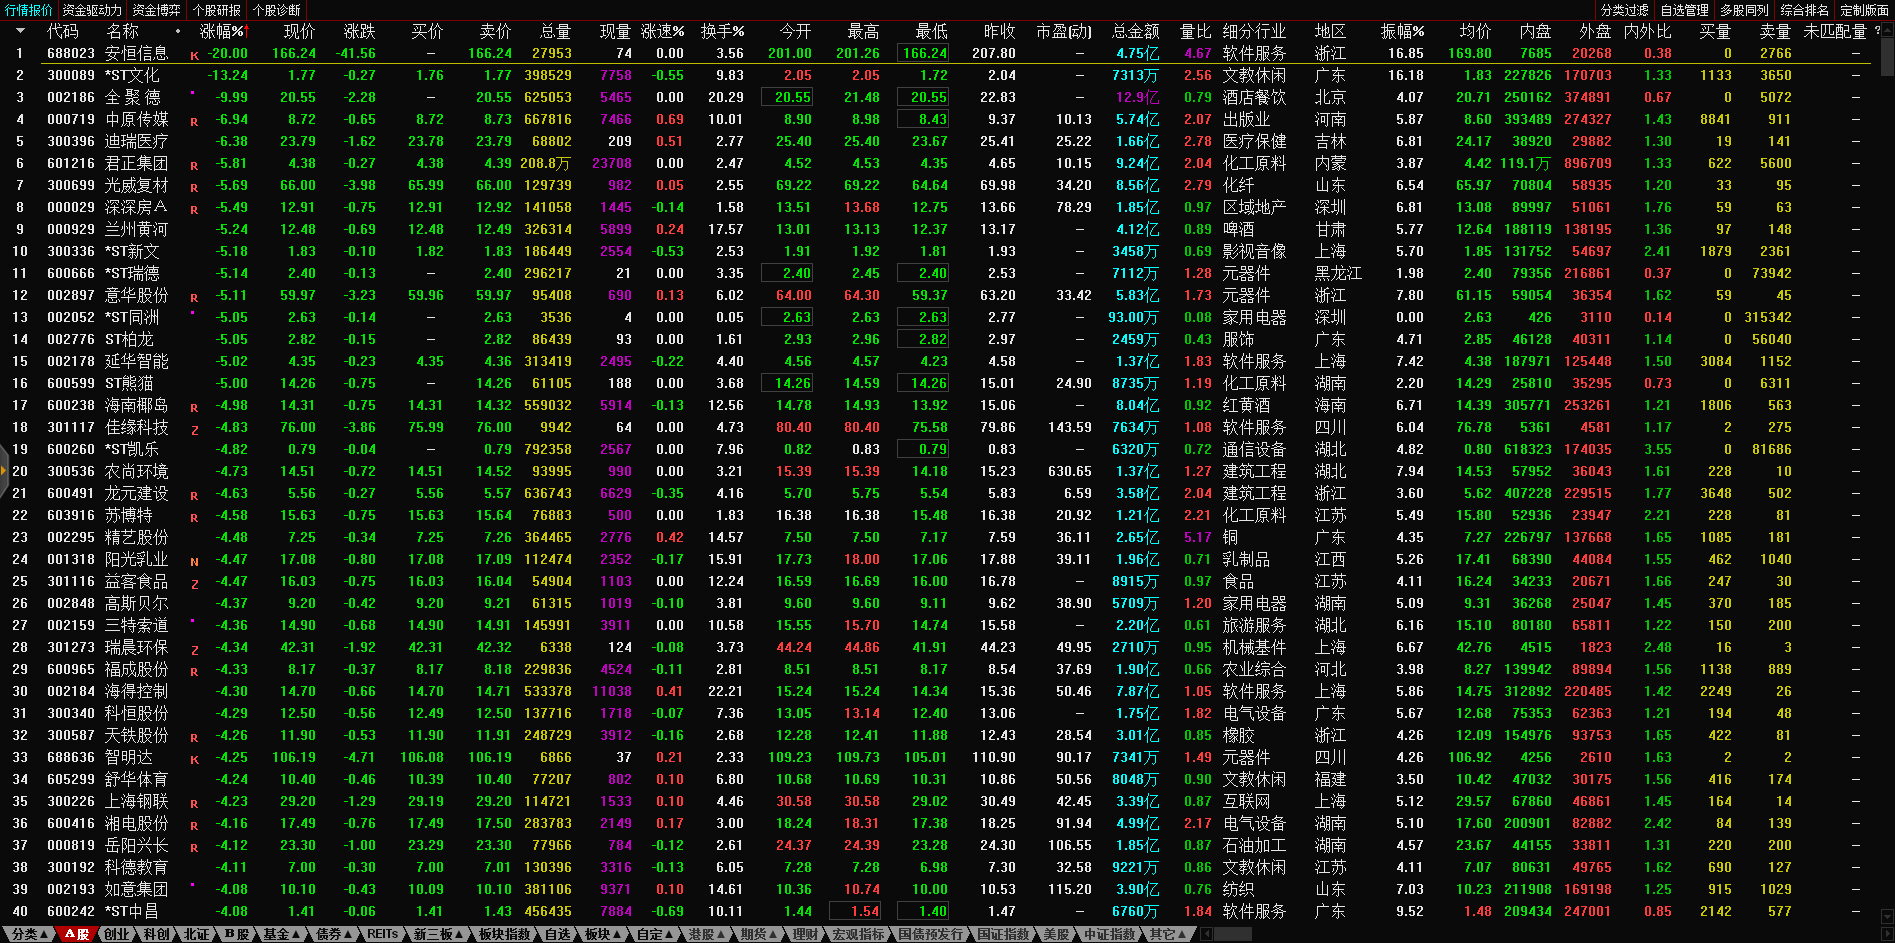This screenshot has height=943, width=1895.
Task: Click the help question mark icon
Action: tap(1877, 31)
